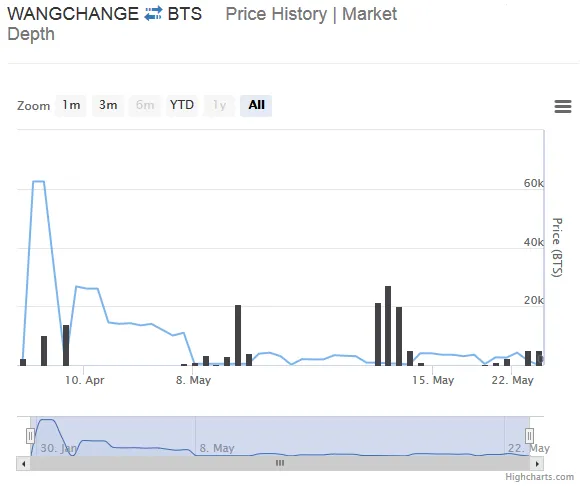
Task: Click the 8. May x-axis label
Action: 193,380
